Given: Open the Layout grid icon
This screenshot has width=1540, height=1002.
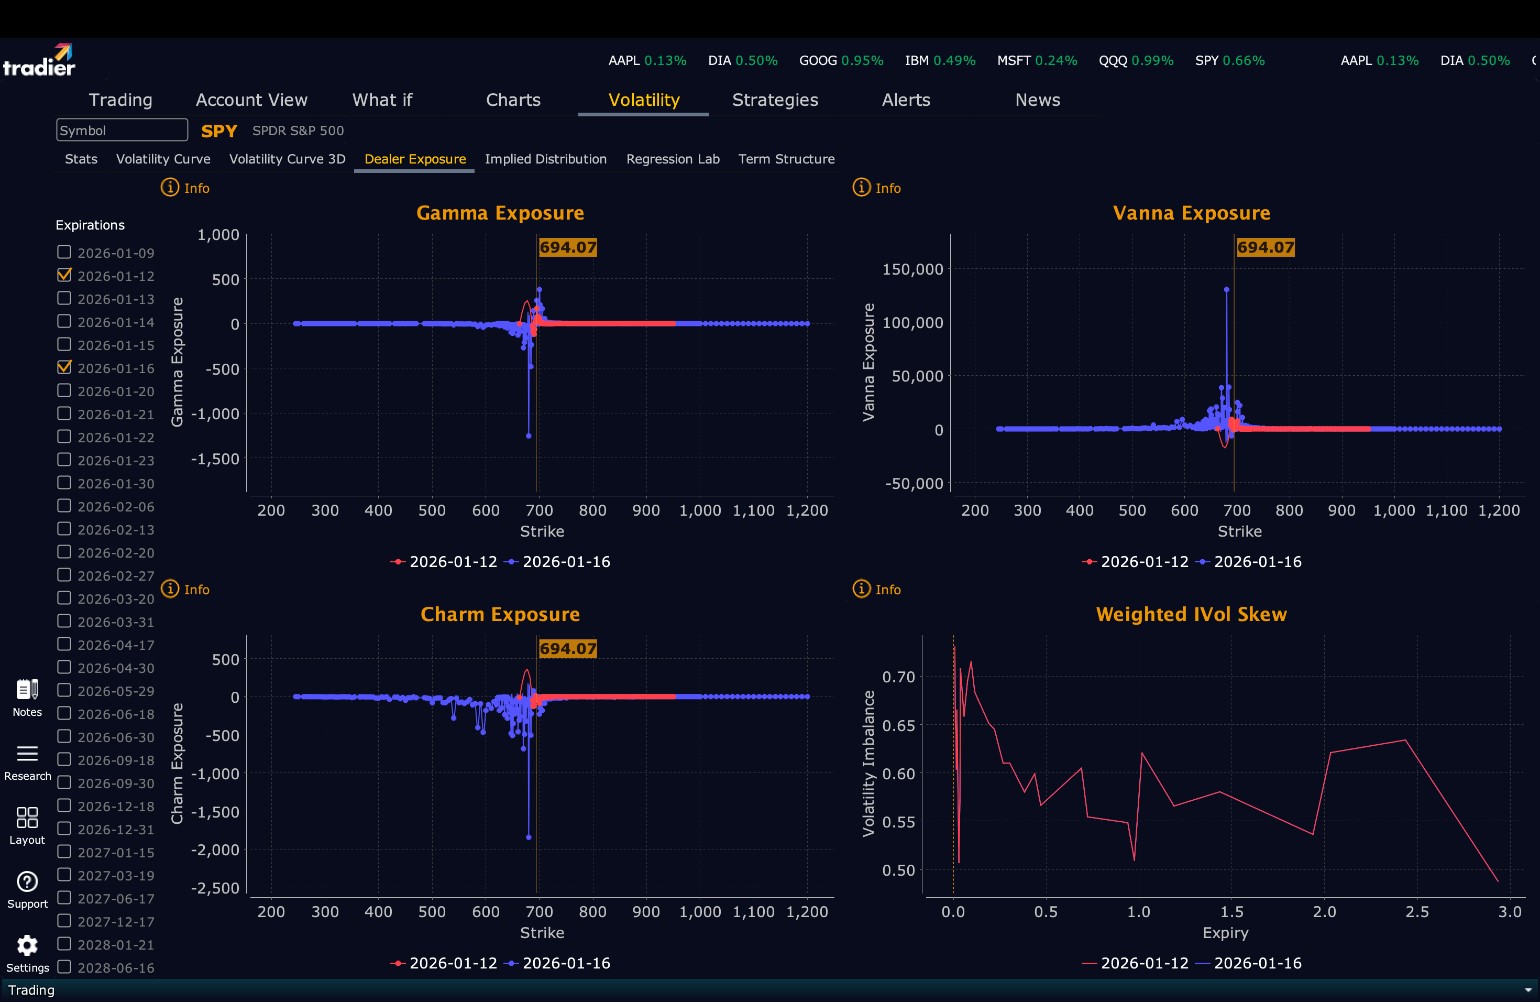Looking at the screenshot, I should point(27,818).
